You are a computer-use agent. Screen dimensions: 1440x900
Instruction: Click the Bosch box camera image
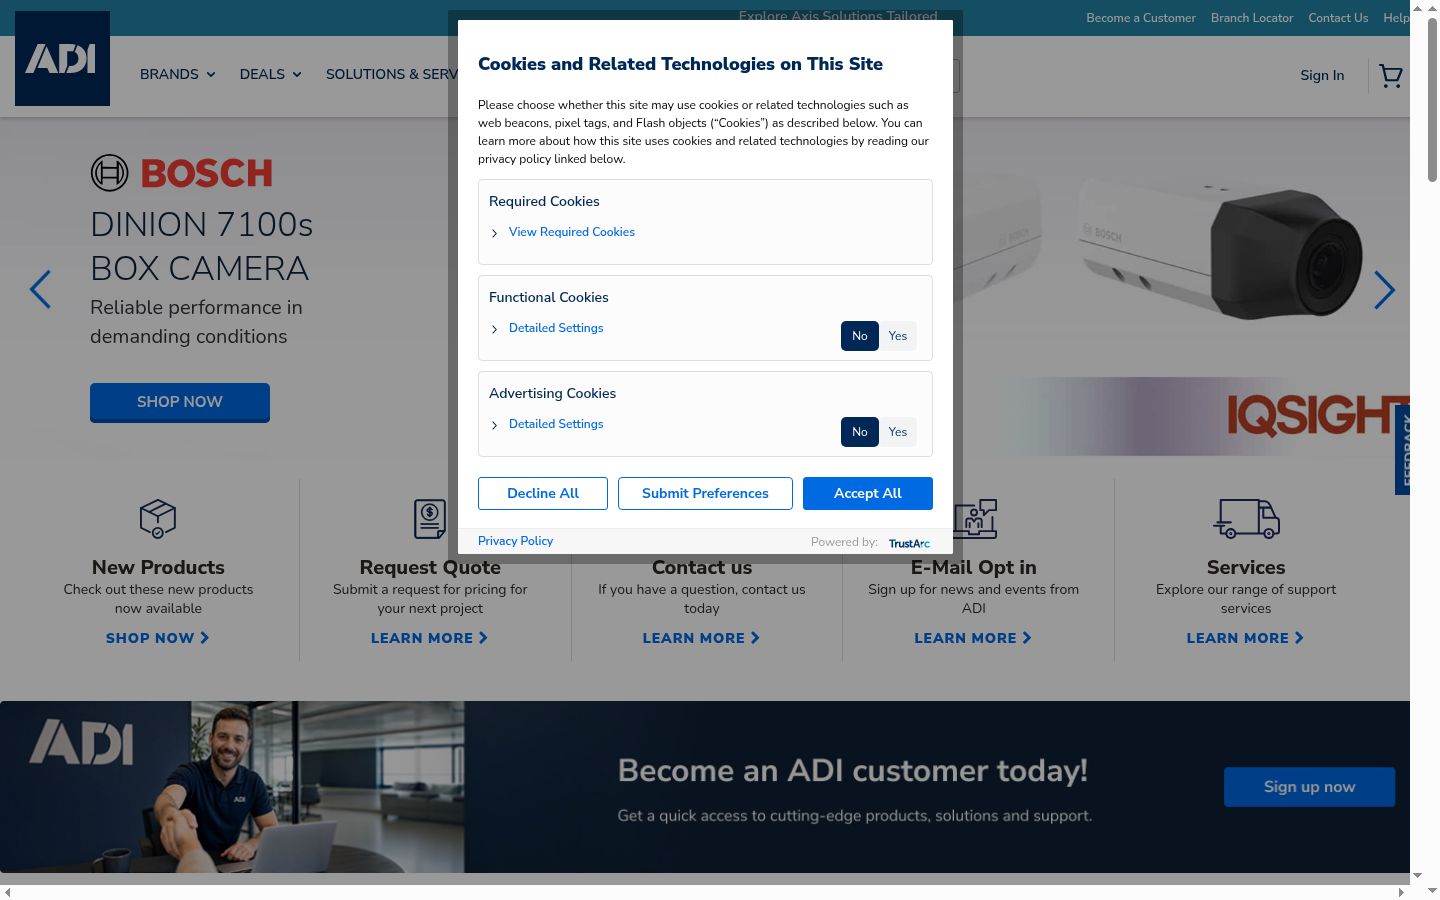1220,246
